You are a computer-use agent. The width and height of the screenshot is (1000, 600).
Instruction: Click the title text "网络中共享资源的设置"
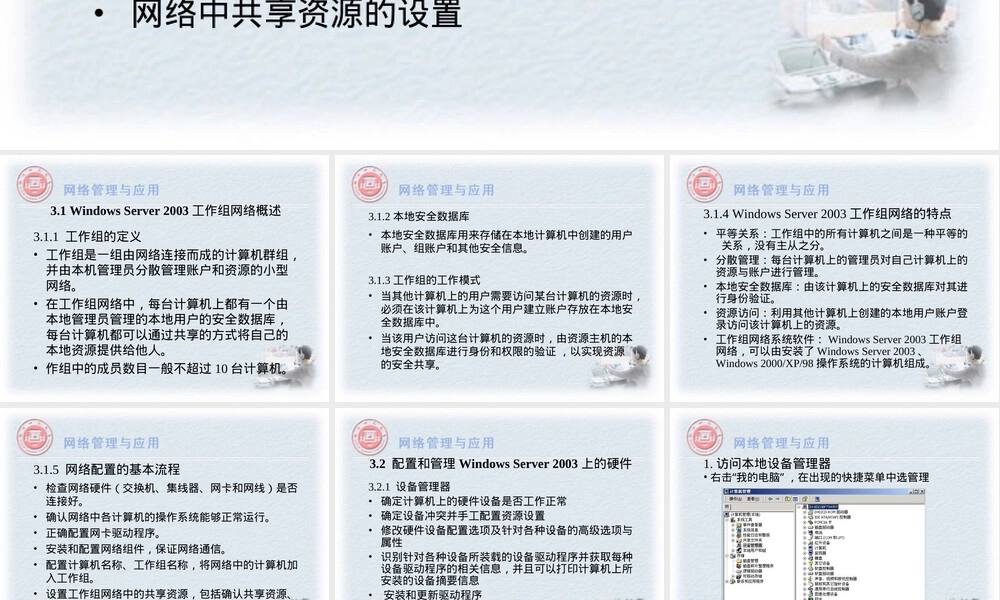(297, 15)
